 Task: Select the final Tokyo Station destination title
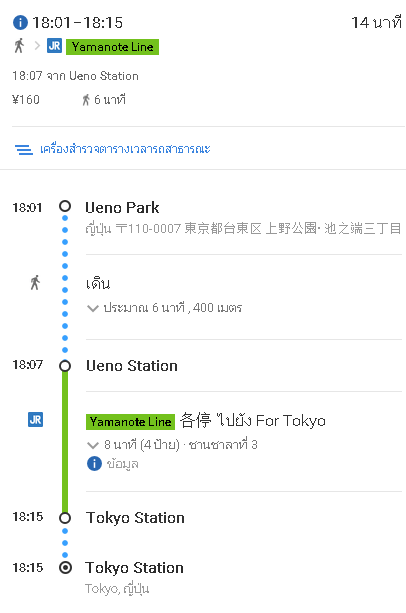click(134, 568)
